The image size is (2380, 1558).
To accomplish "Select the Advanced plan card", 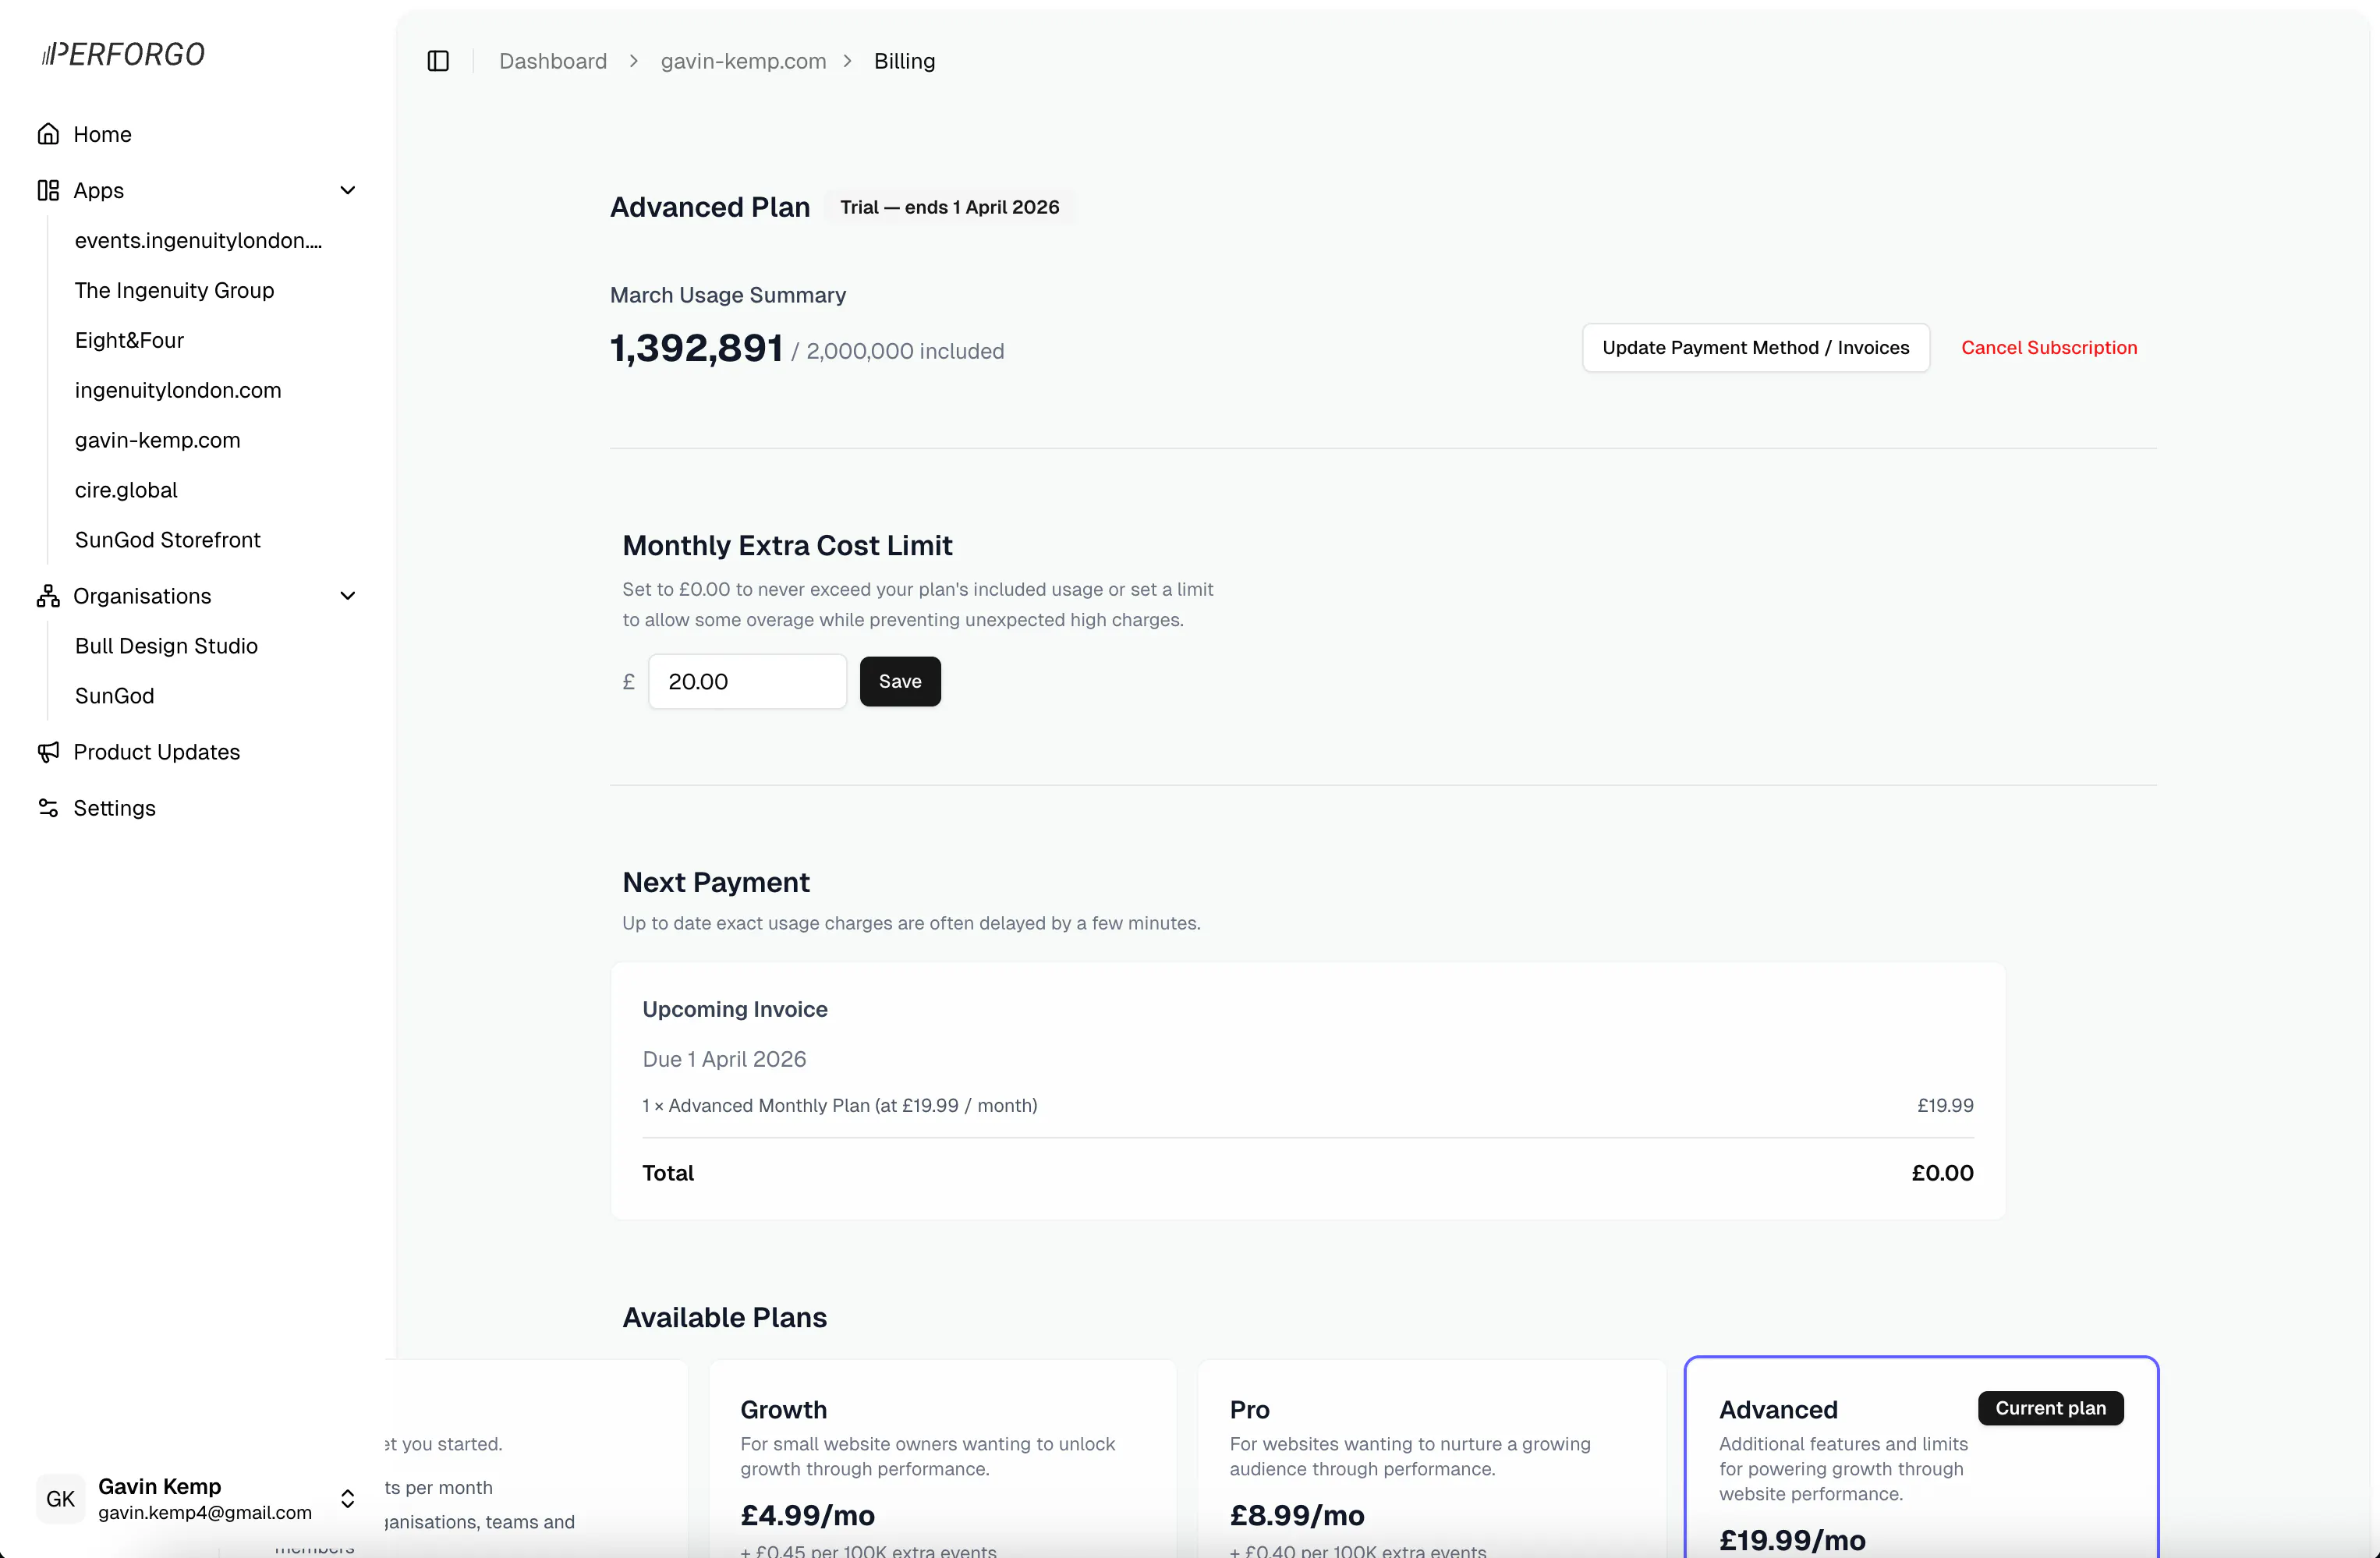I will point(1921,1458).
